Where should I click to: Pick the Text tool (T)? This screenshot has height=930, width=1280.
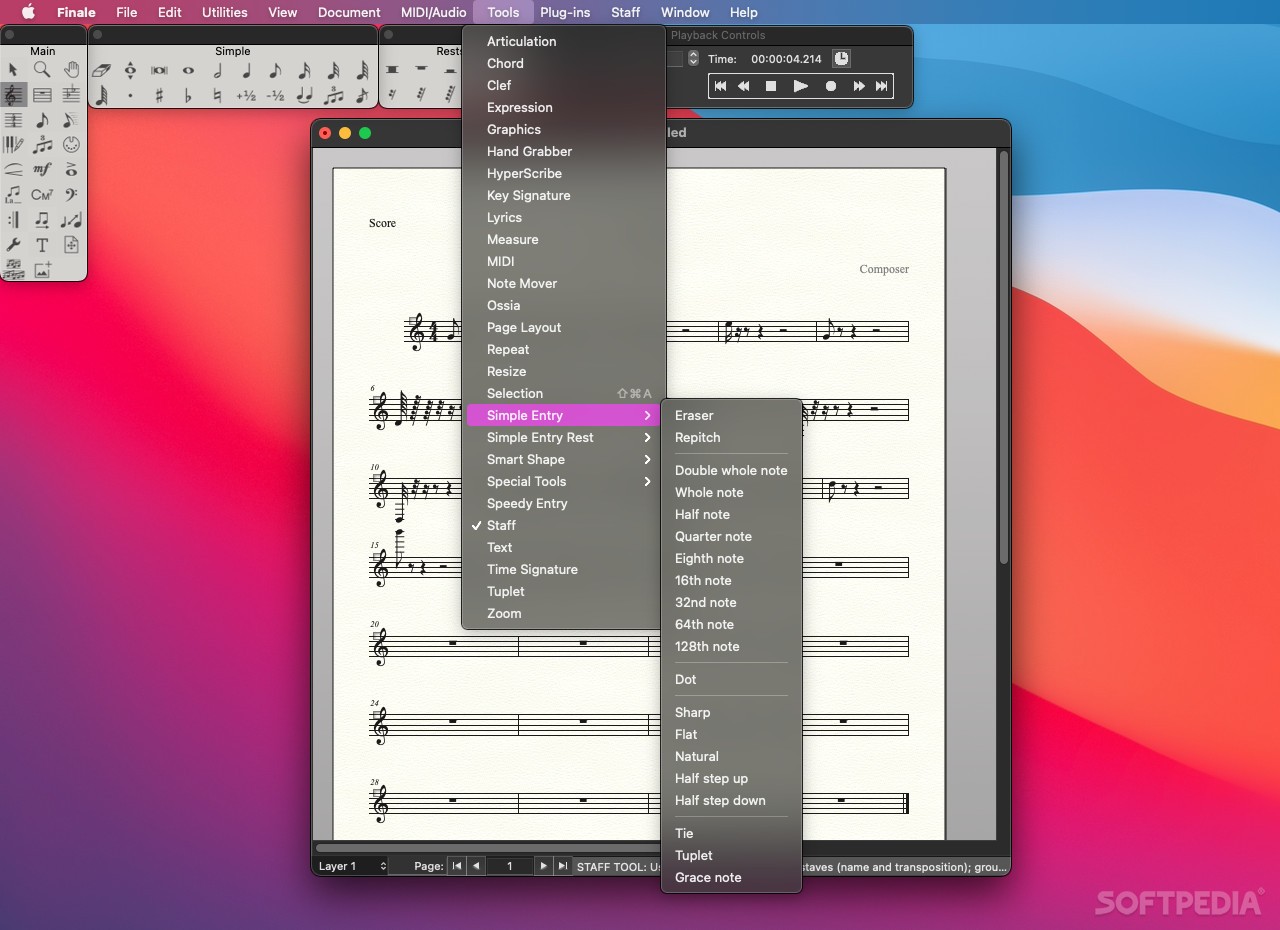42,245
